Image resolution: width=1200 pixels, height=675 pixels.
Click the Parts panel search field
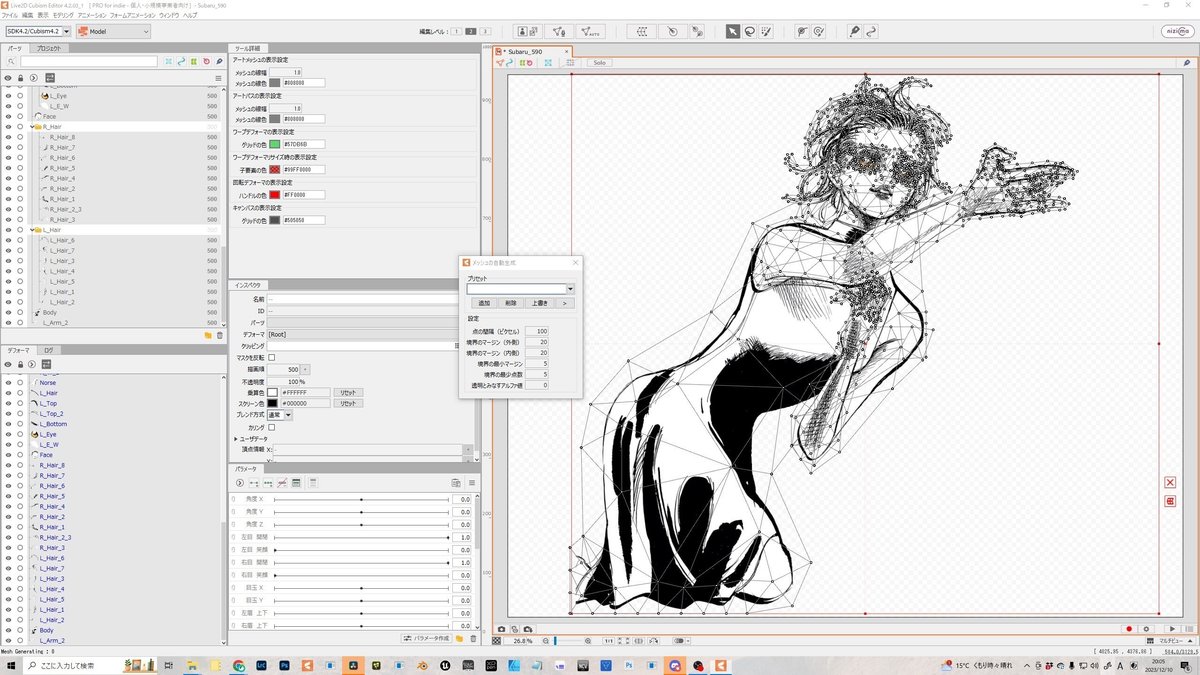89,62
